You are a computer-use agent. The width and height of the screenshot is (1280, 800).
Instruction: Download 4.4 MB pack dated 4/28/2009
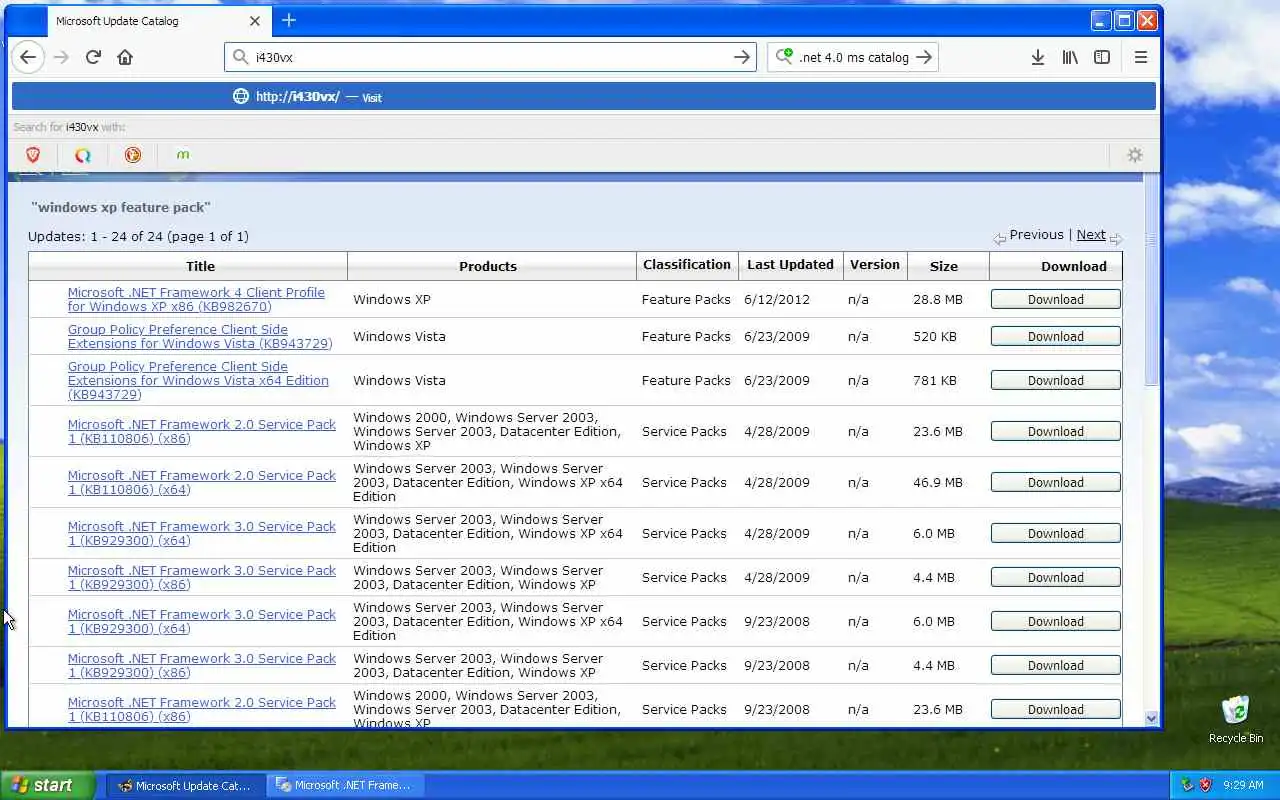pos(1055,577)
